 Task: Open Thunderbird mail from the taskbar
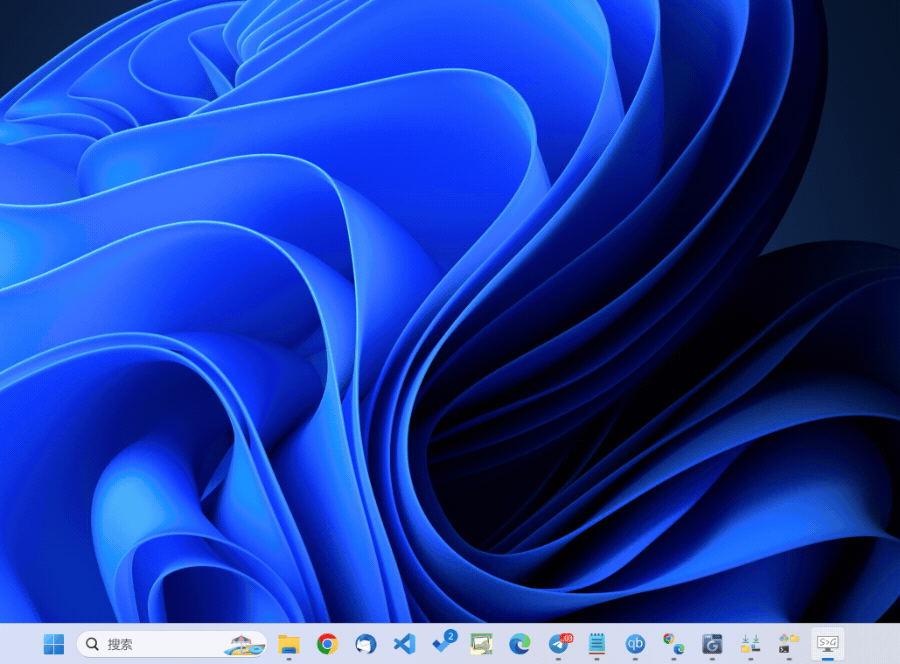click(x=366, y=644)
